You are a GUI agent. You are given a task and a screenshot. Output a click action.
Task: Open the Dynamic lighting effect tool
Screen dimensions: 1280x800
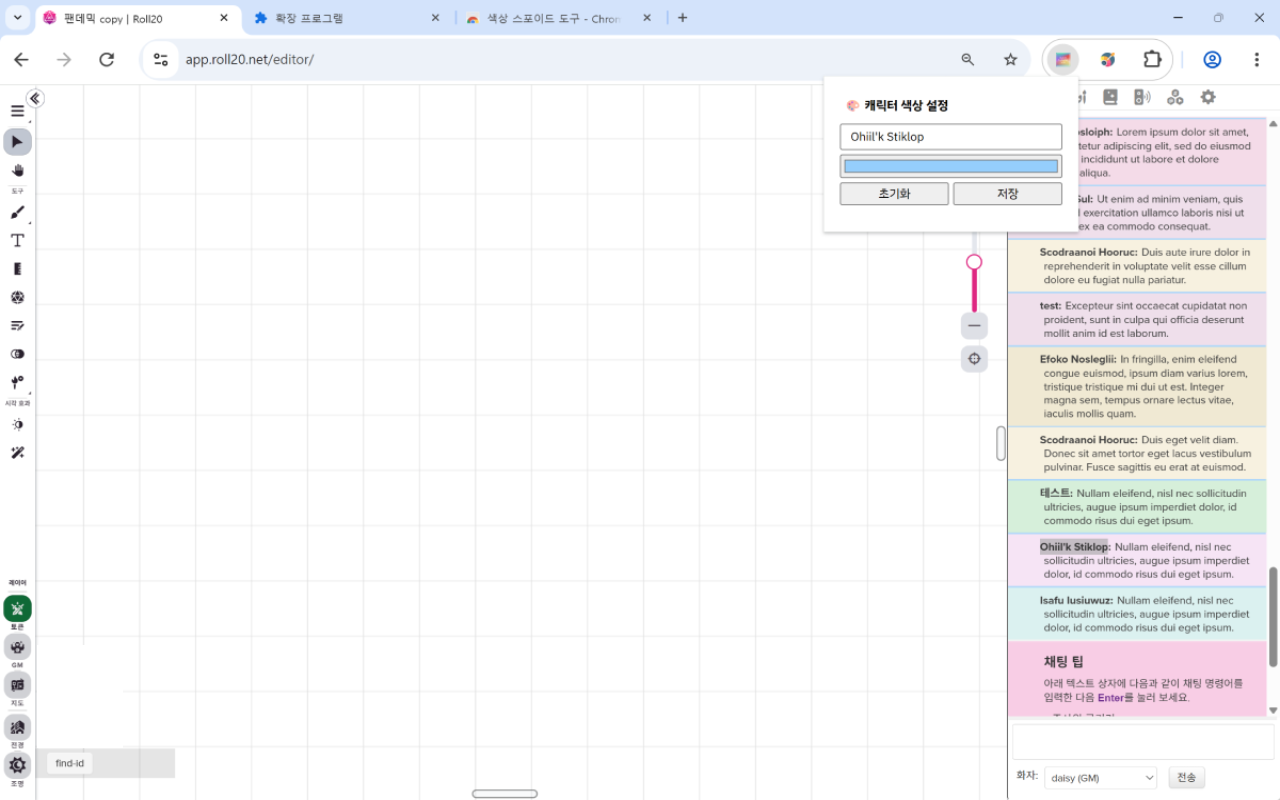coord(17,425)
